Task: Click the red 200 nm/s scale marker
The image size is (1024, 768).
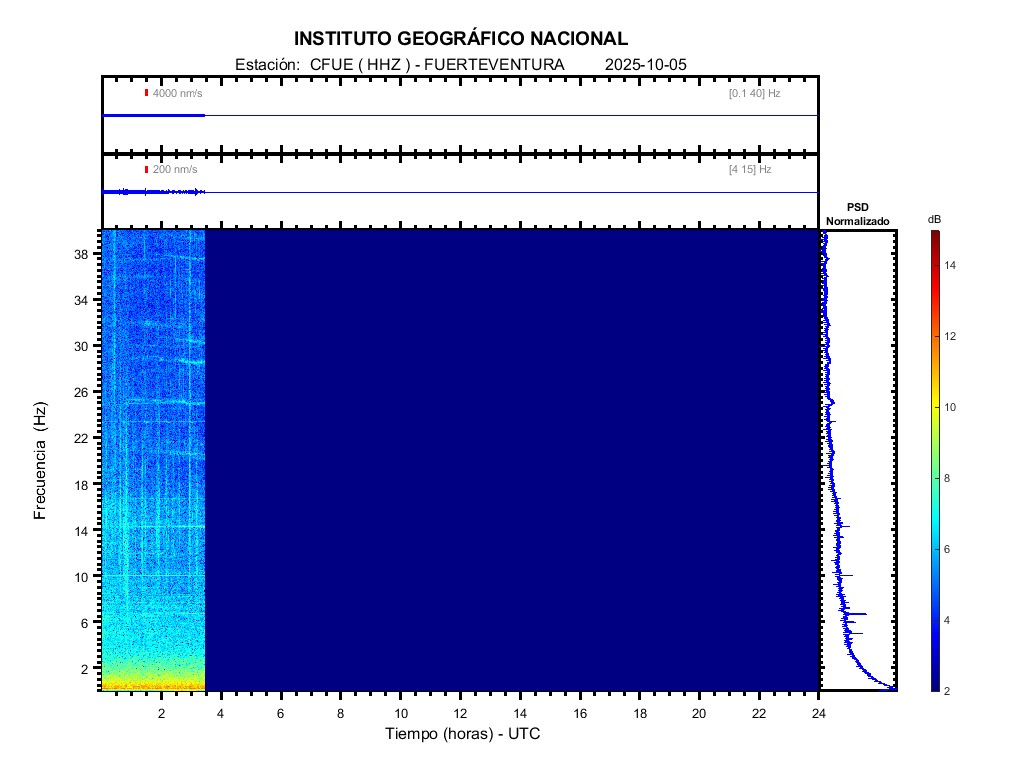Action: (x=146, y=170)
